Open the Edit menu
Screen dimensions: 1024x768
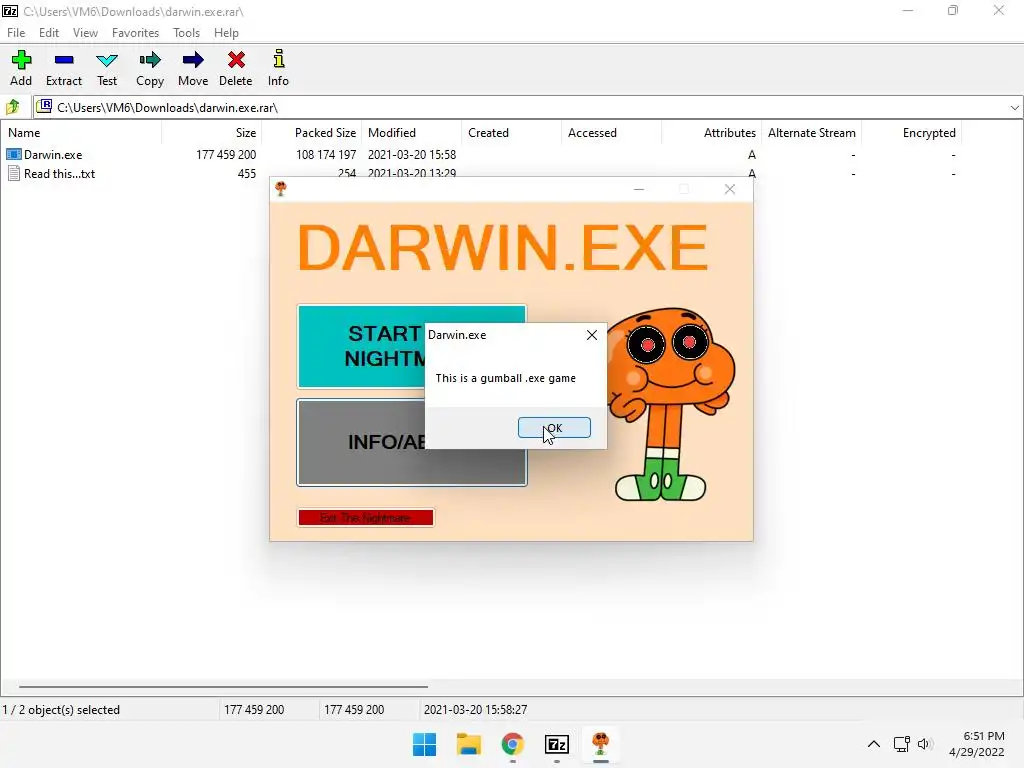tap(49, 33)
